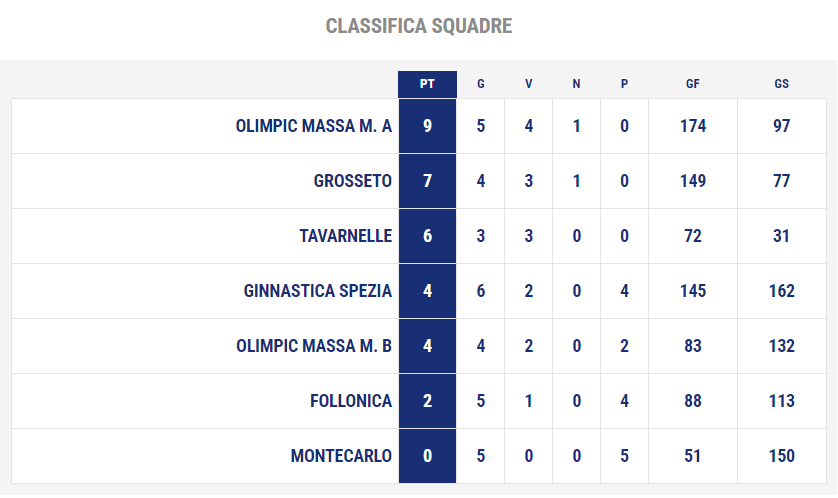Select the FOLLONICA team name
838x498 pixels.
click(351, 401)
